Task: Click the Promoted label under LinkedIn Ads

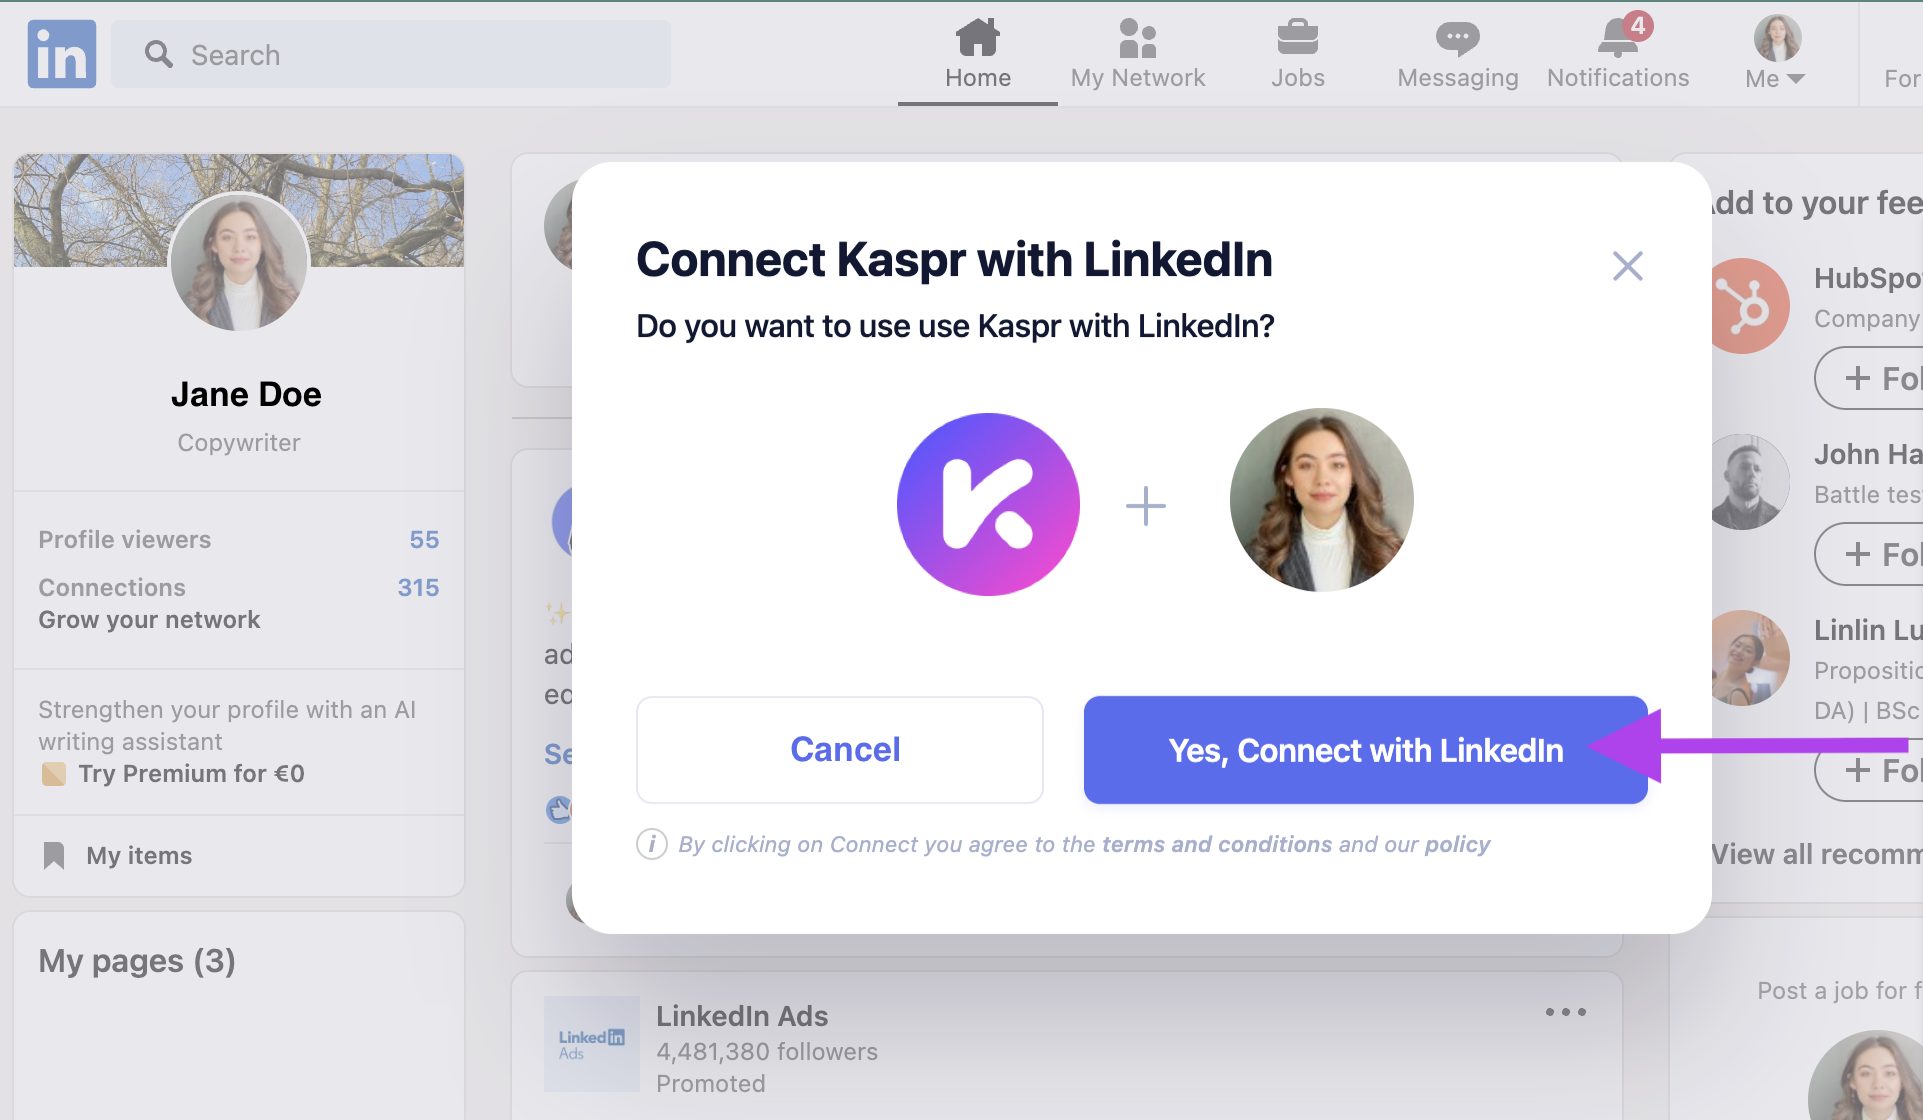Action: (711, 1084)
